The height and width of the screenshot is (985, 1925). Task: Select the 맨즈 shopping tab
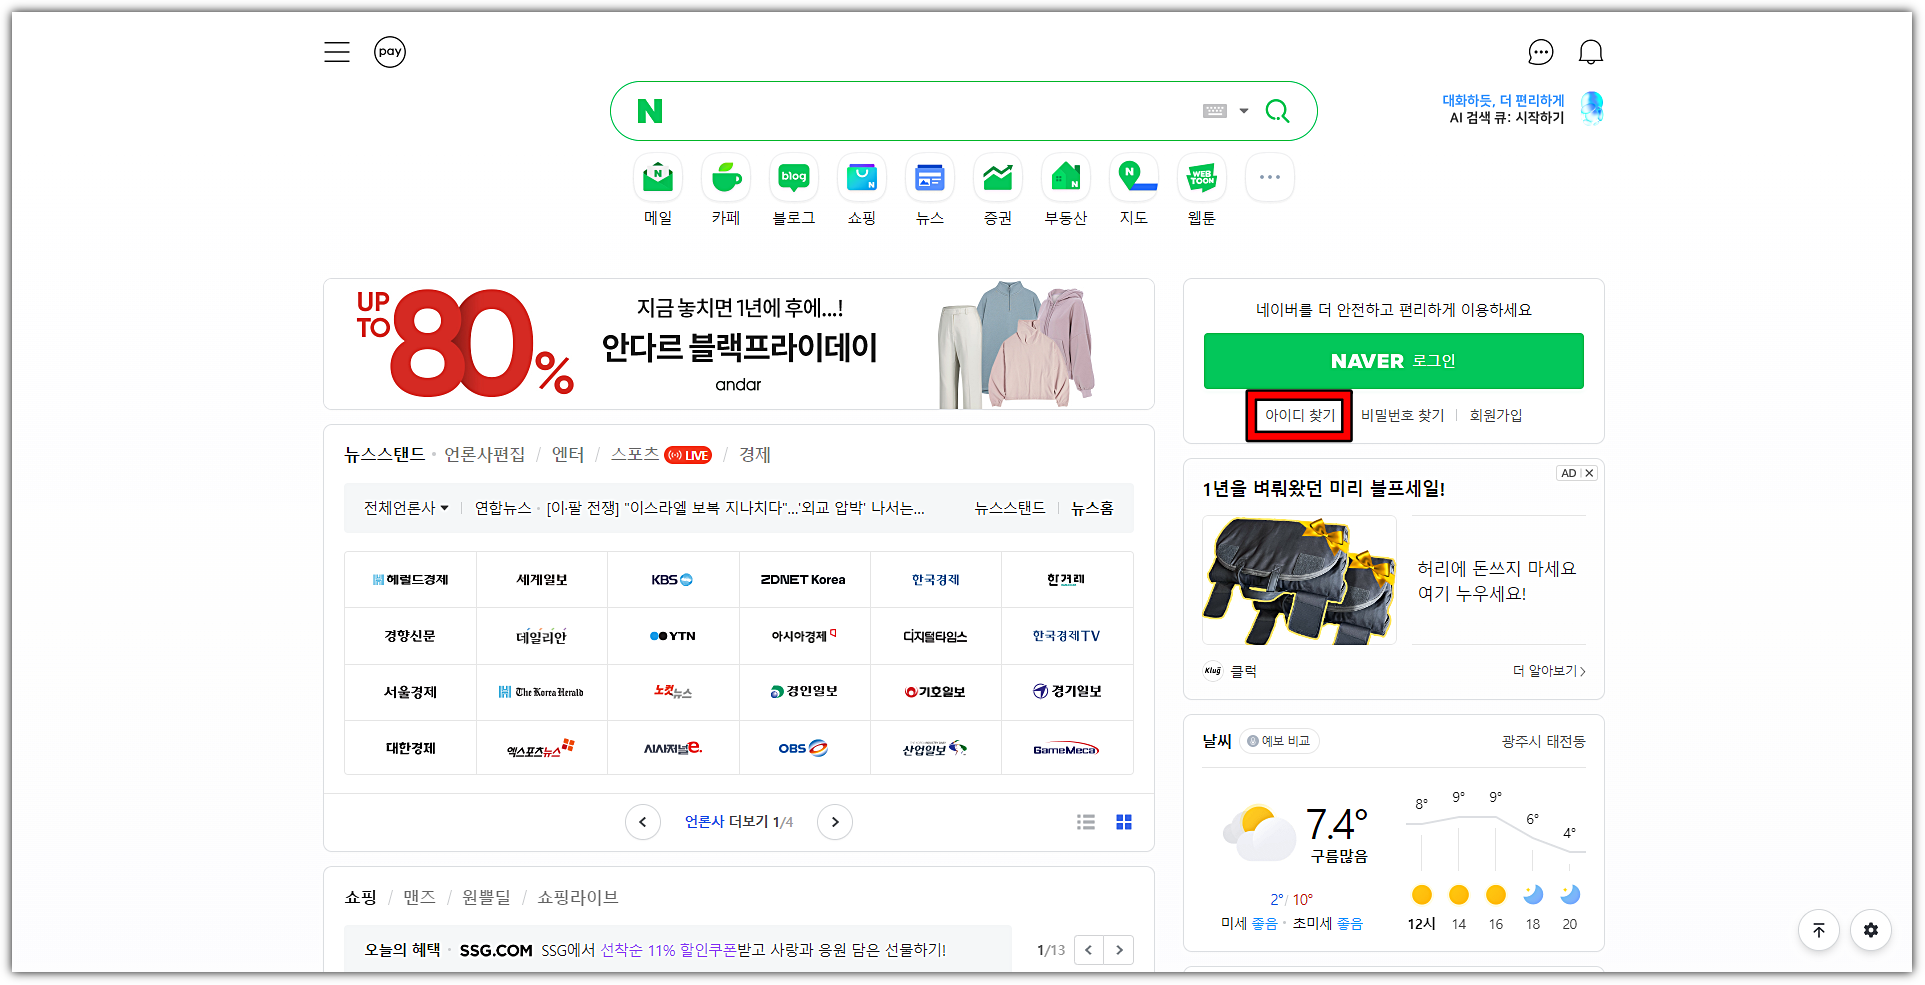[x=420, y=897]
